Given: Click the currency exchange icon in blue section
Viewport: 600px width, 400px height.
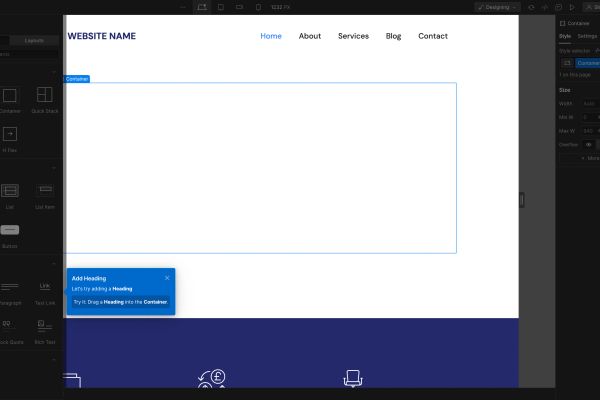Looking at the screenshot, I should [212, 379].
